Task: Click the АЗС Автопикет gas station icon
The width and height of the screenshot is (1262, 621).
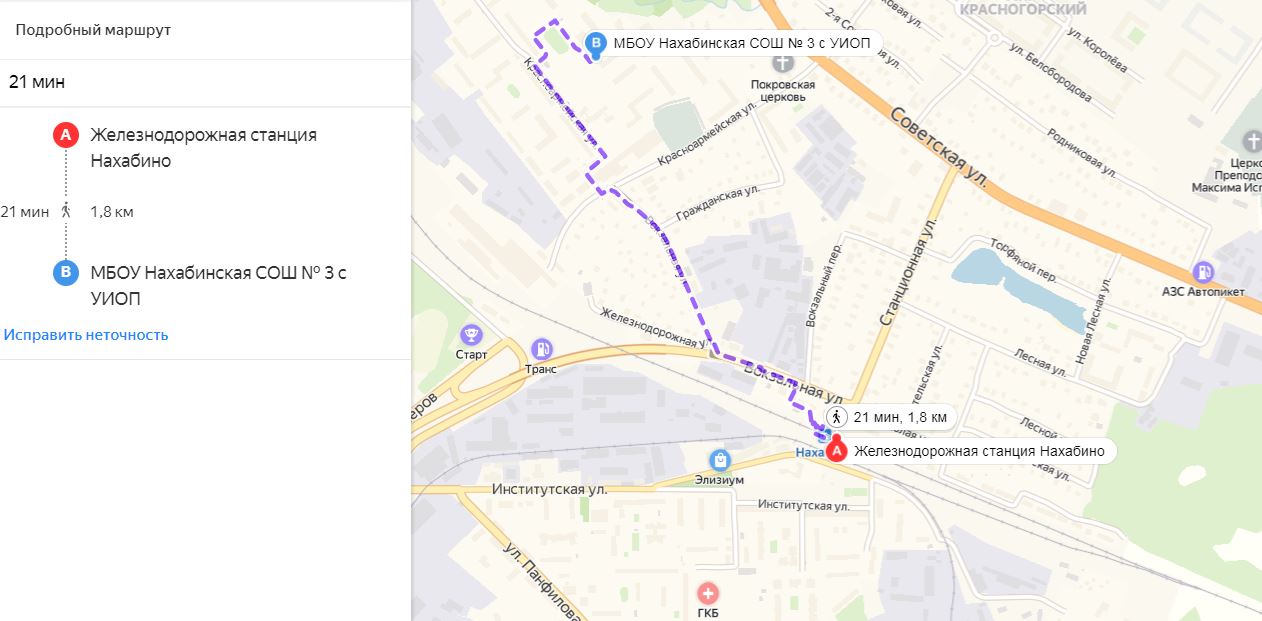Action: 1204,271
